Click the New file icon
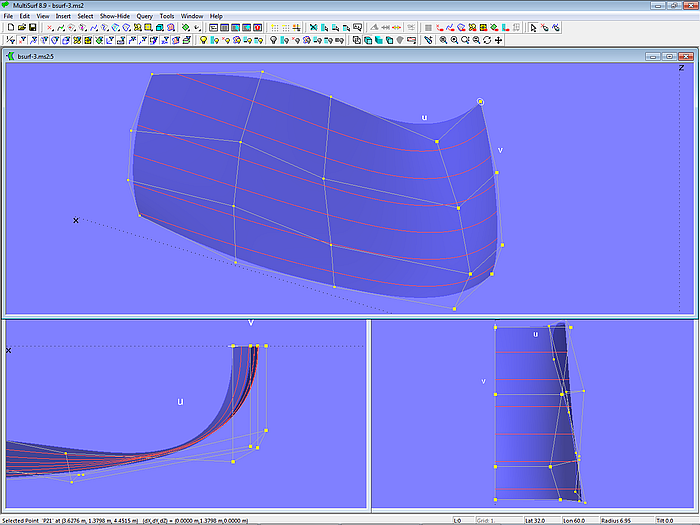Image resolution: width=700 pixels, height=525 pixels. pyautogui.click(x=9, y=28)
